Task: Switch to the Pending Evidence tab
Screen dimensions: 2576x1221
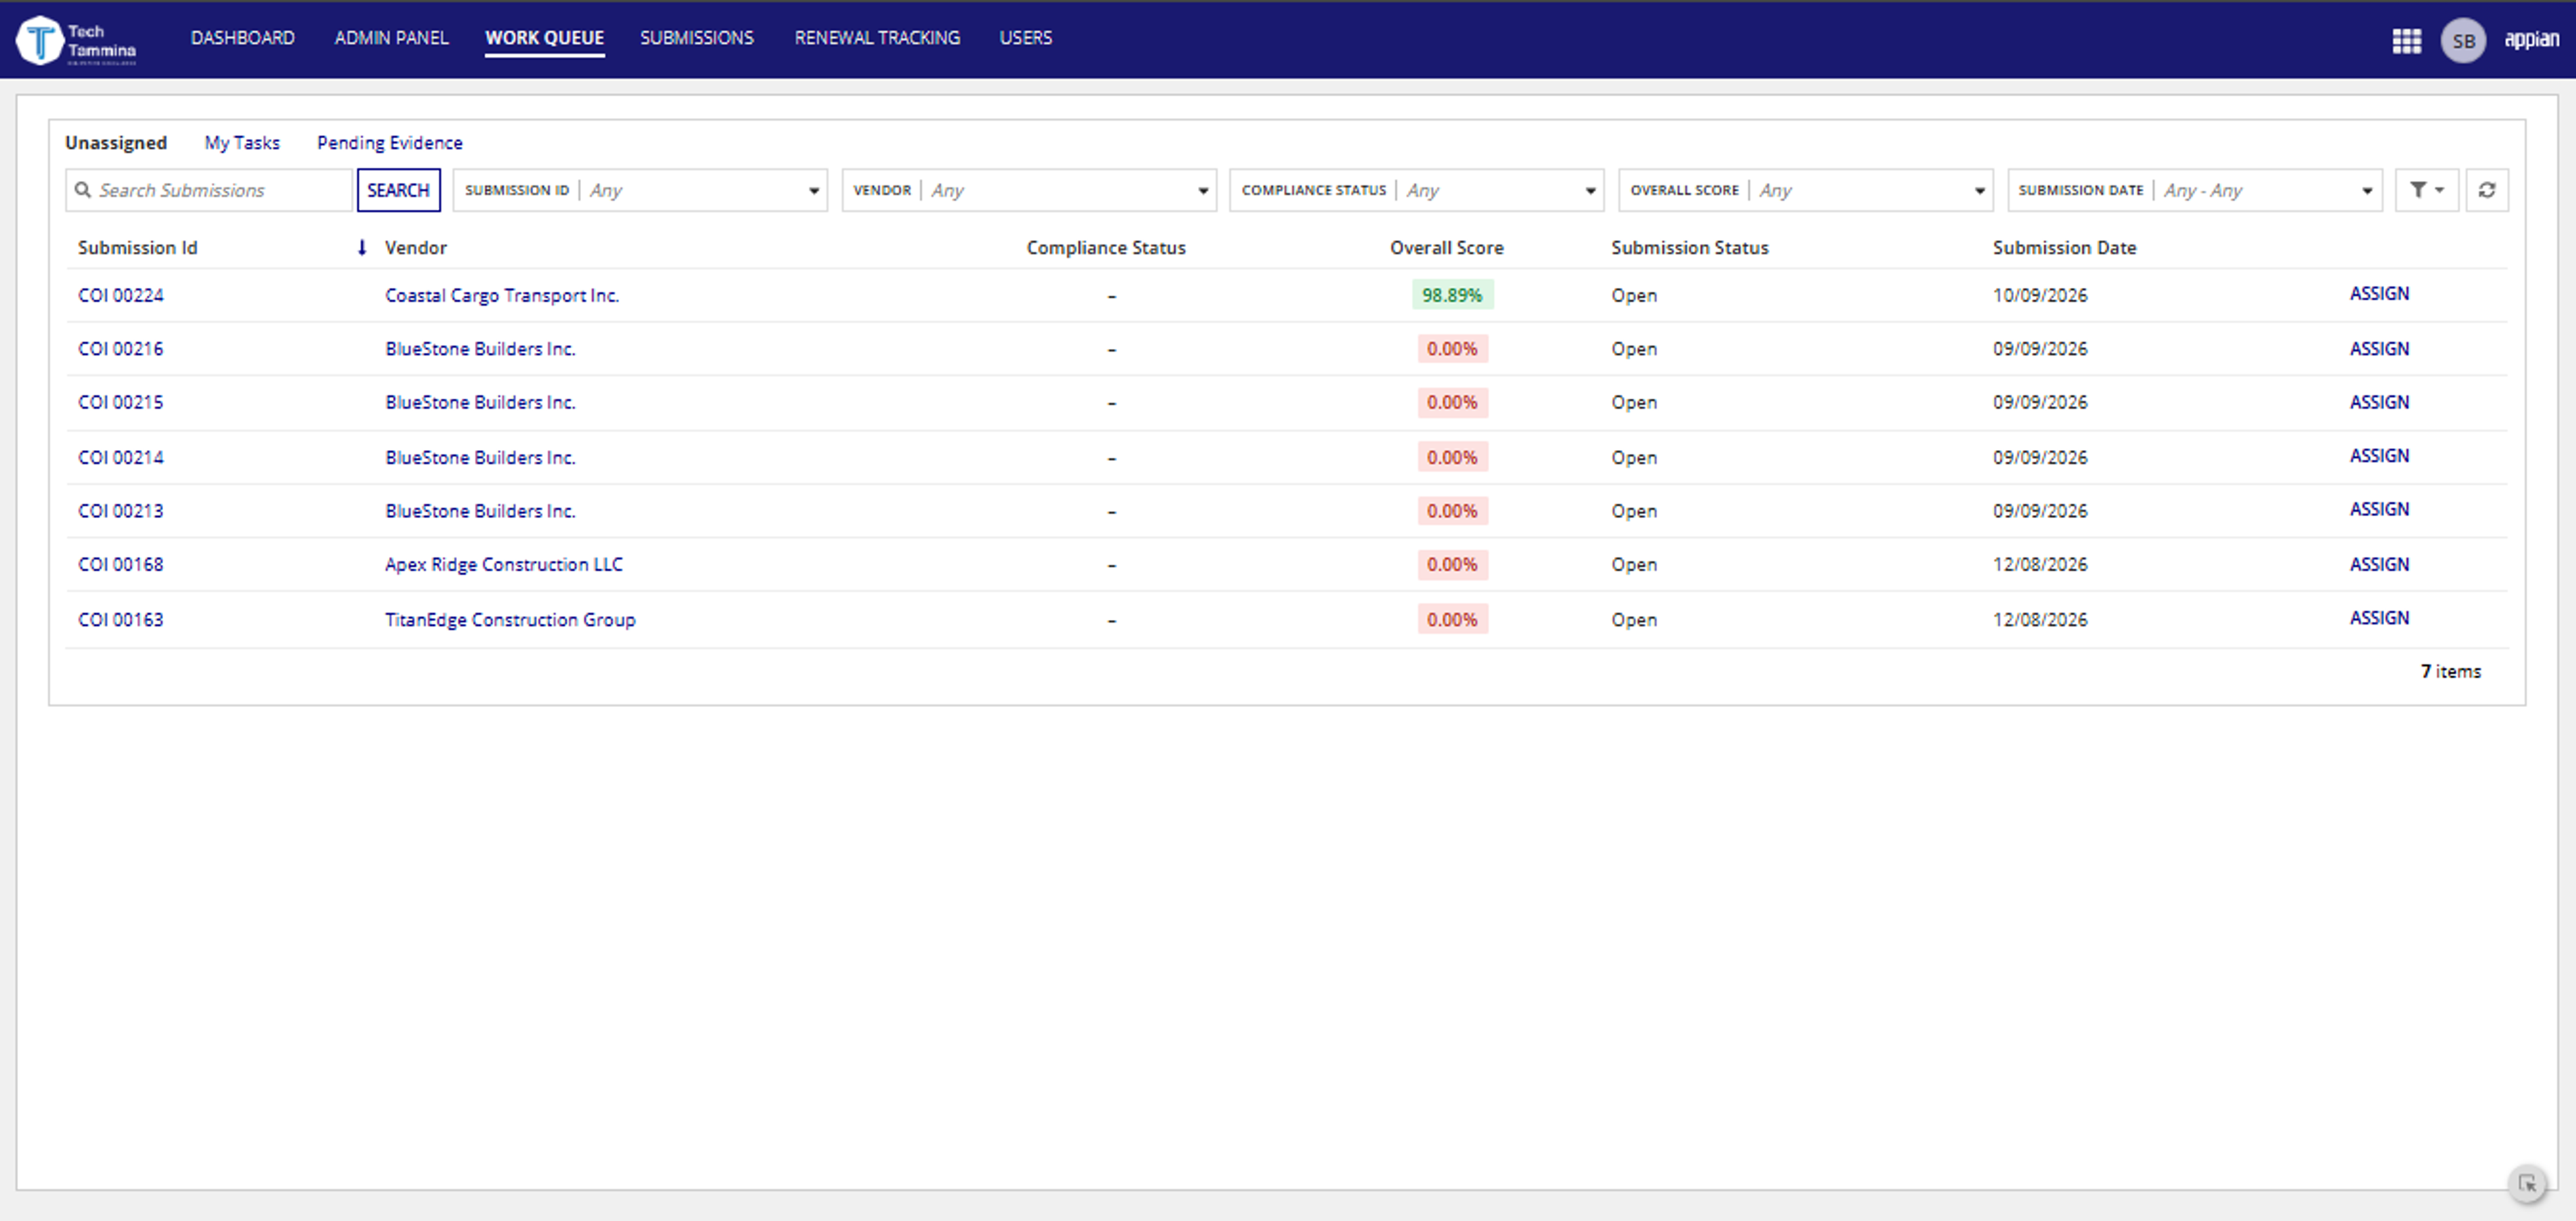Action: [390, 143]
